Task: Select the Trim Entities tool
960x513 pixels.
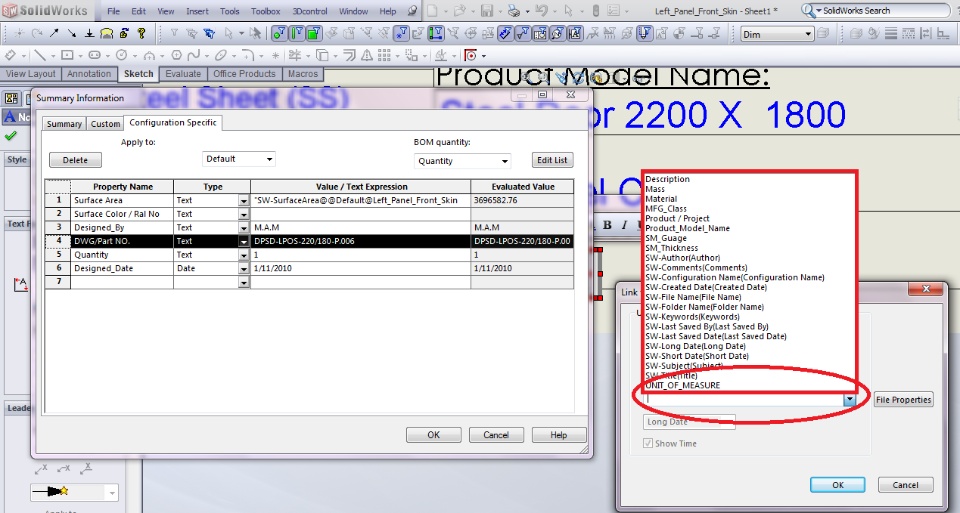Action: 294,55
